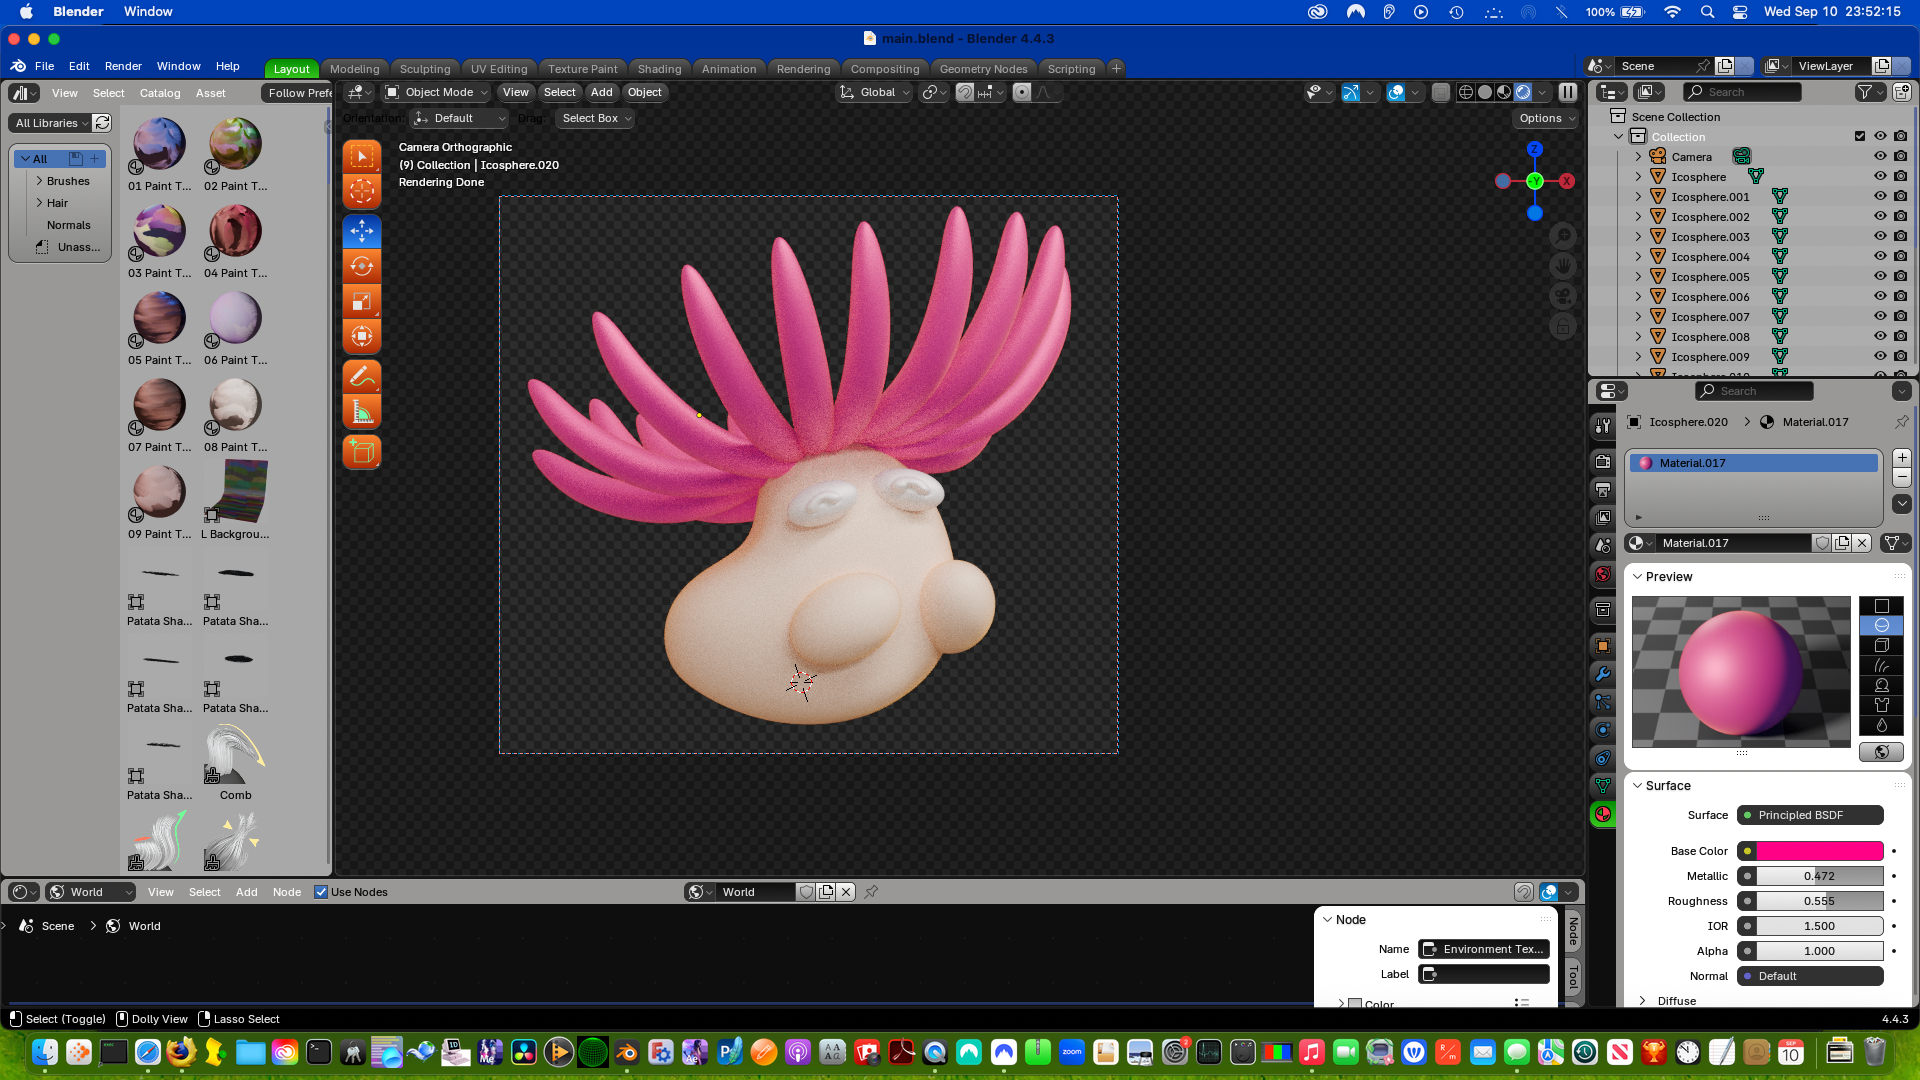
Task: Click the pink Base Color swatch
Action: [1820, 851]
